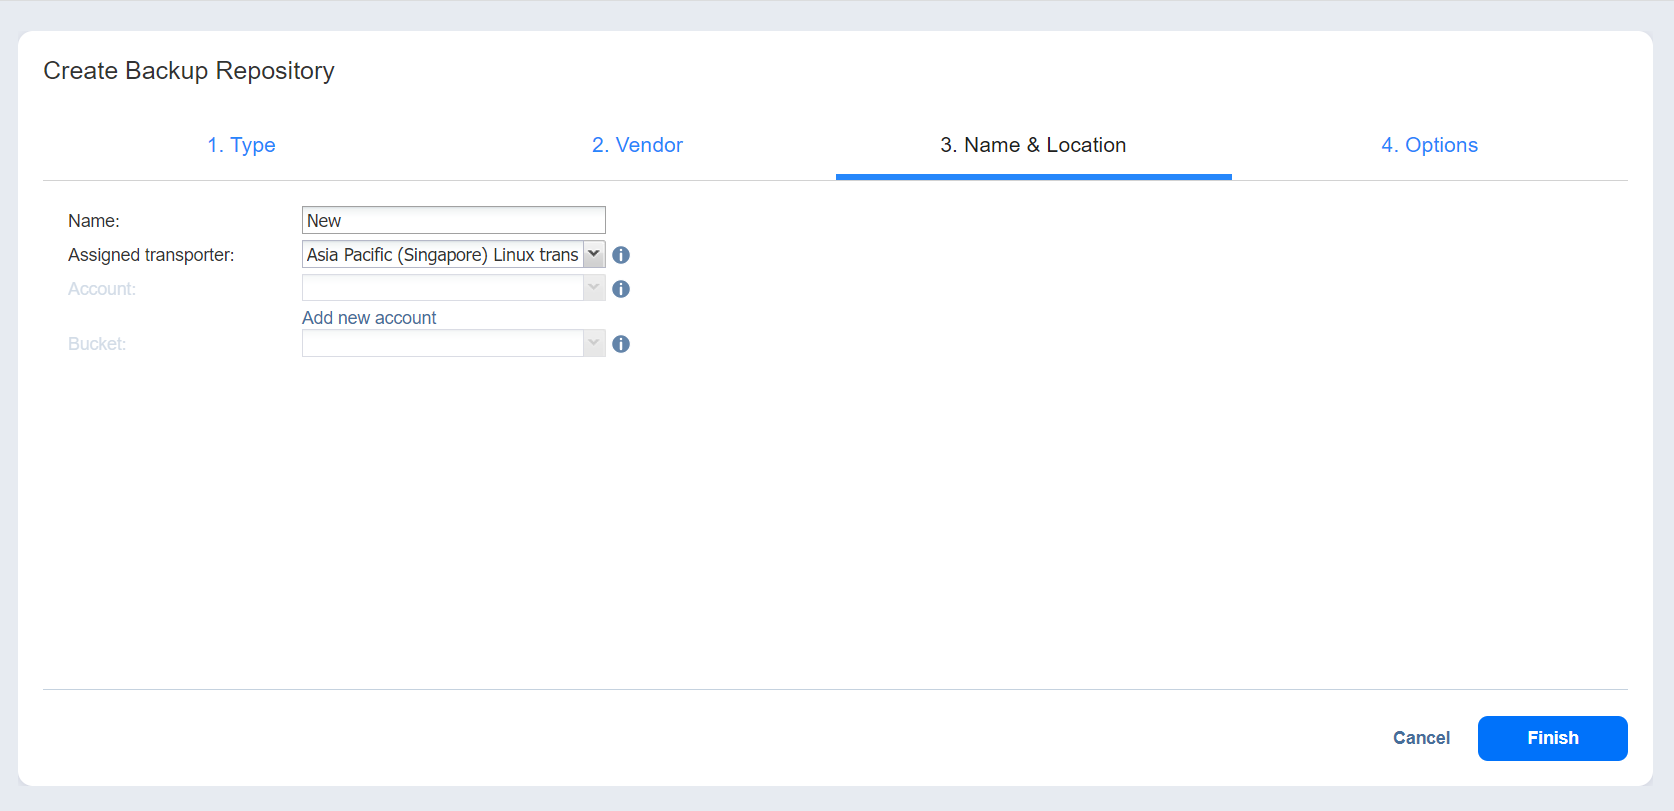Select the 3. Name & Location tab
The height and width of the screenshot is (811, 1674).
[x=1033, y=145]
